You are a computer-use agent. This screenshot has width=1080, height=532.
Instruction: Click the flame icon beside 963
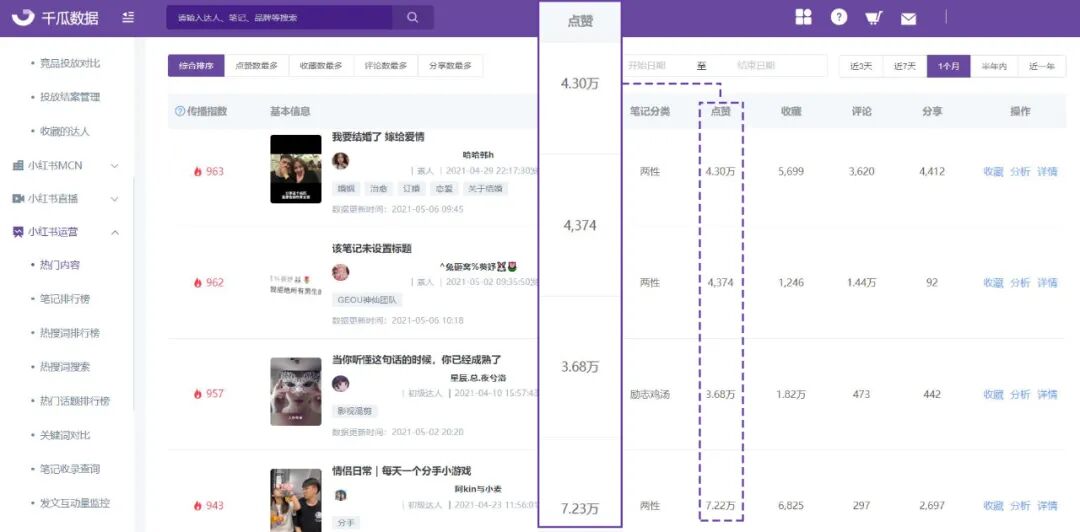click(x=198, y=172)
